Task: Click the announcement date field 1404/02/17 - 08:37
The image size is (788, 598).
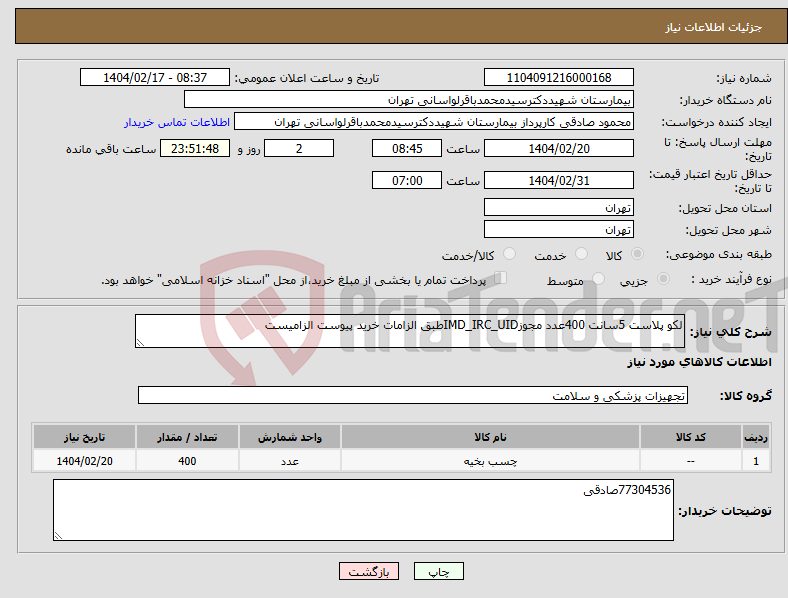Action: 155,77
